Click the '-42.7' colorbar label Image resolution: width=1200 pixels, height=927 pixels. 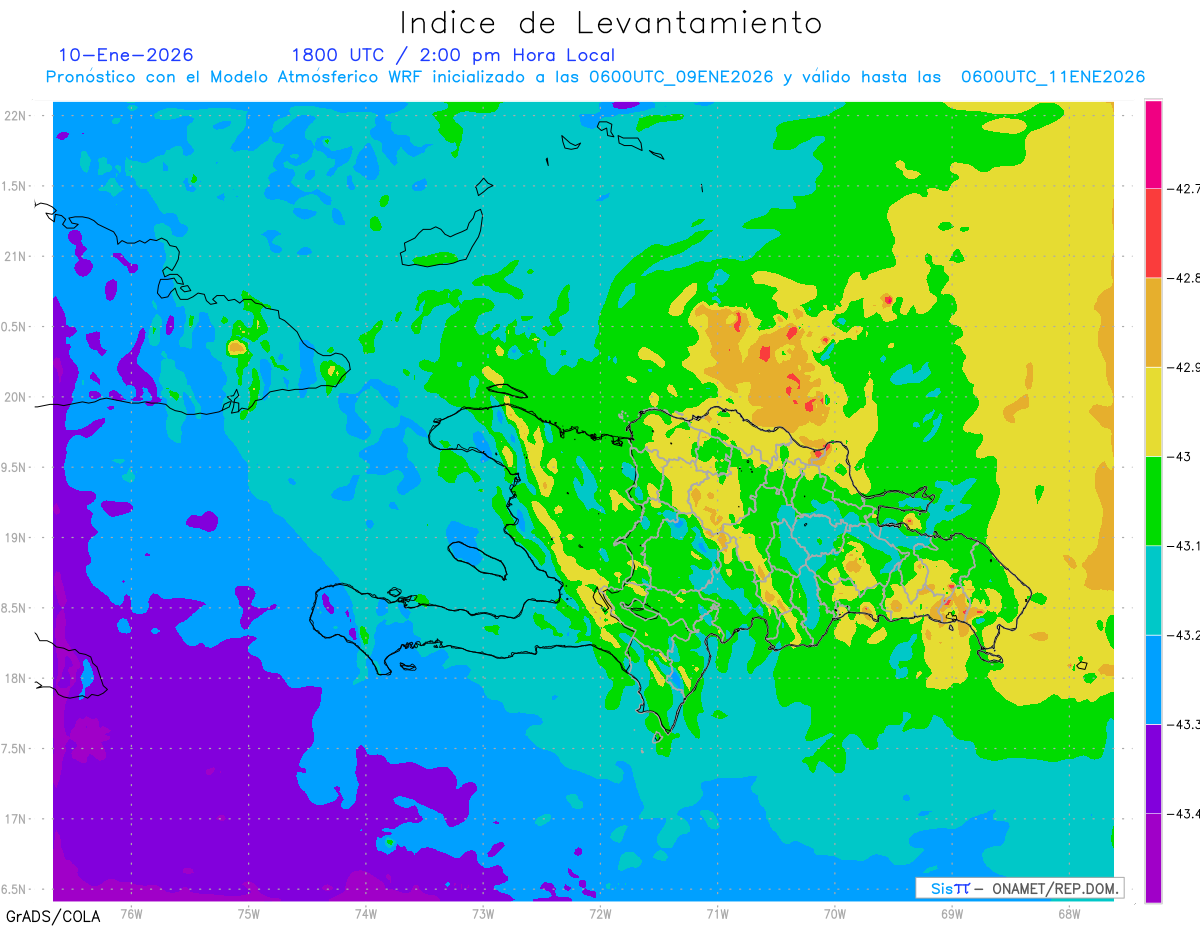(1184, 188)
